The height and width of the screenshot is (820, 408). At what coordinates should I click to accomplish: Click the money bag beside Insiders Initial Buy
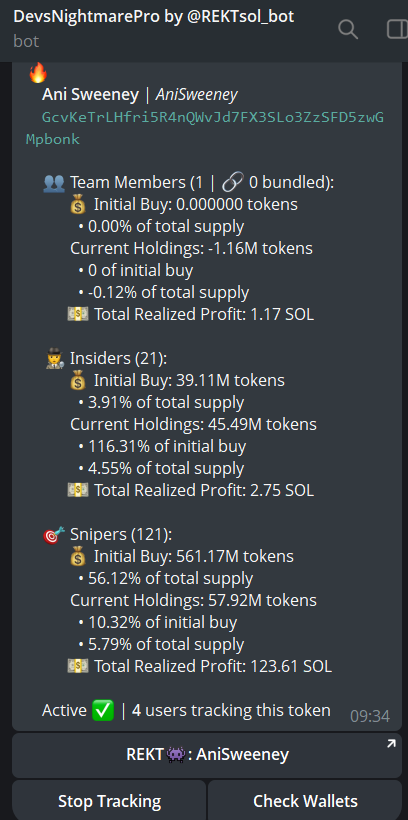77,381
